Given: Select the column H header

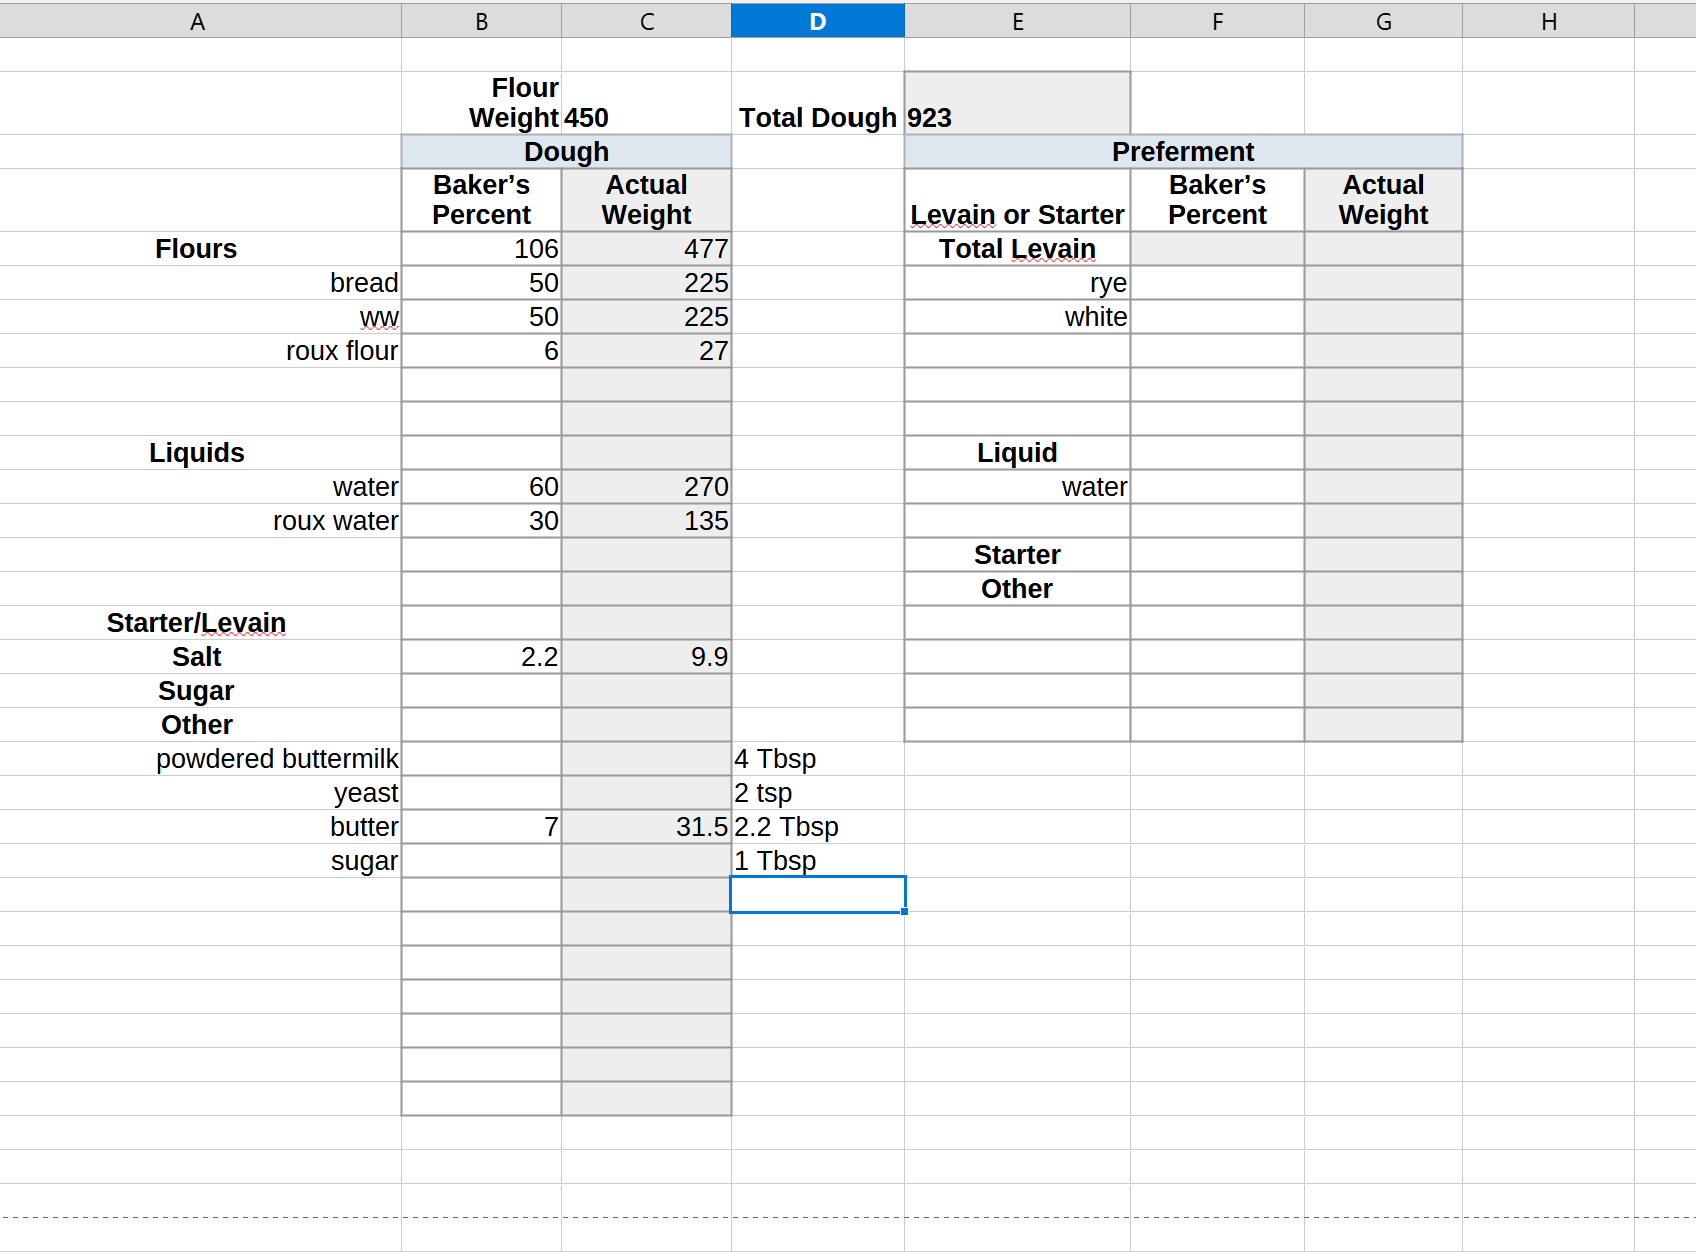Looking at the screenshot, I should pos(1548,21).
